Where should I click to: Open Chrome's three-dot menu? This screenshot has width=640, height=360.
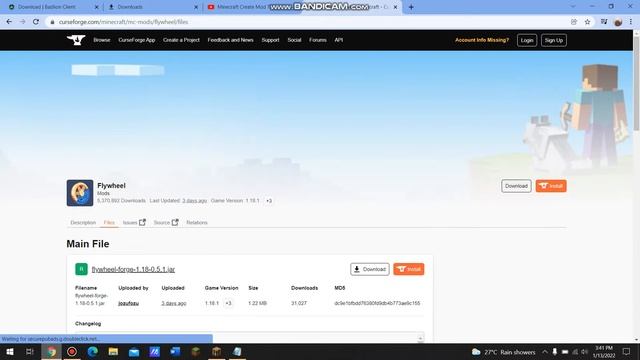click(631, 22)
